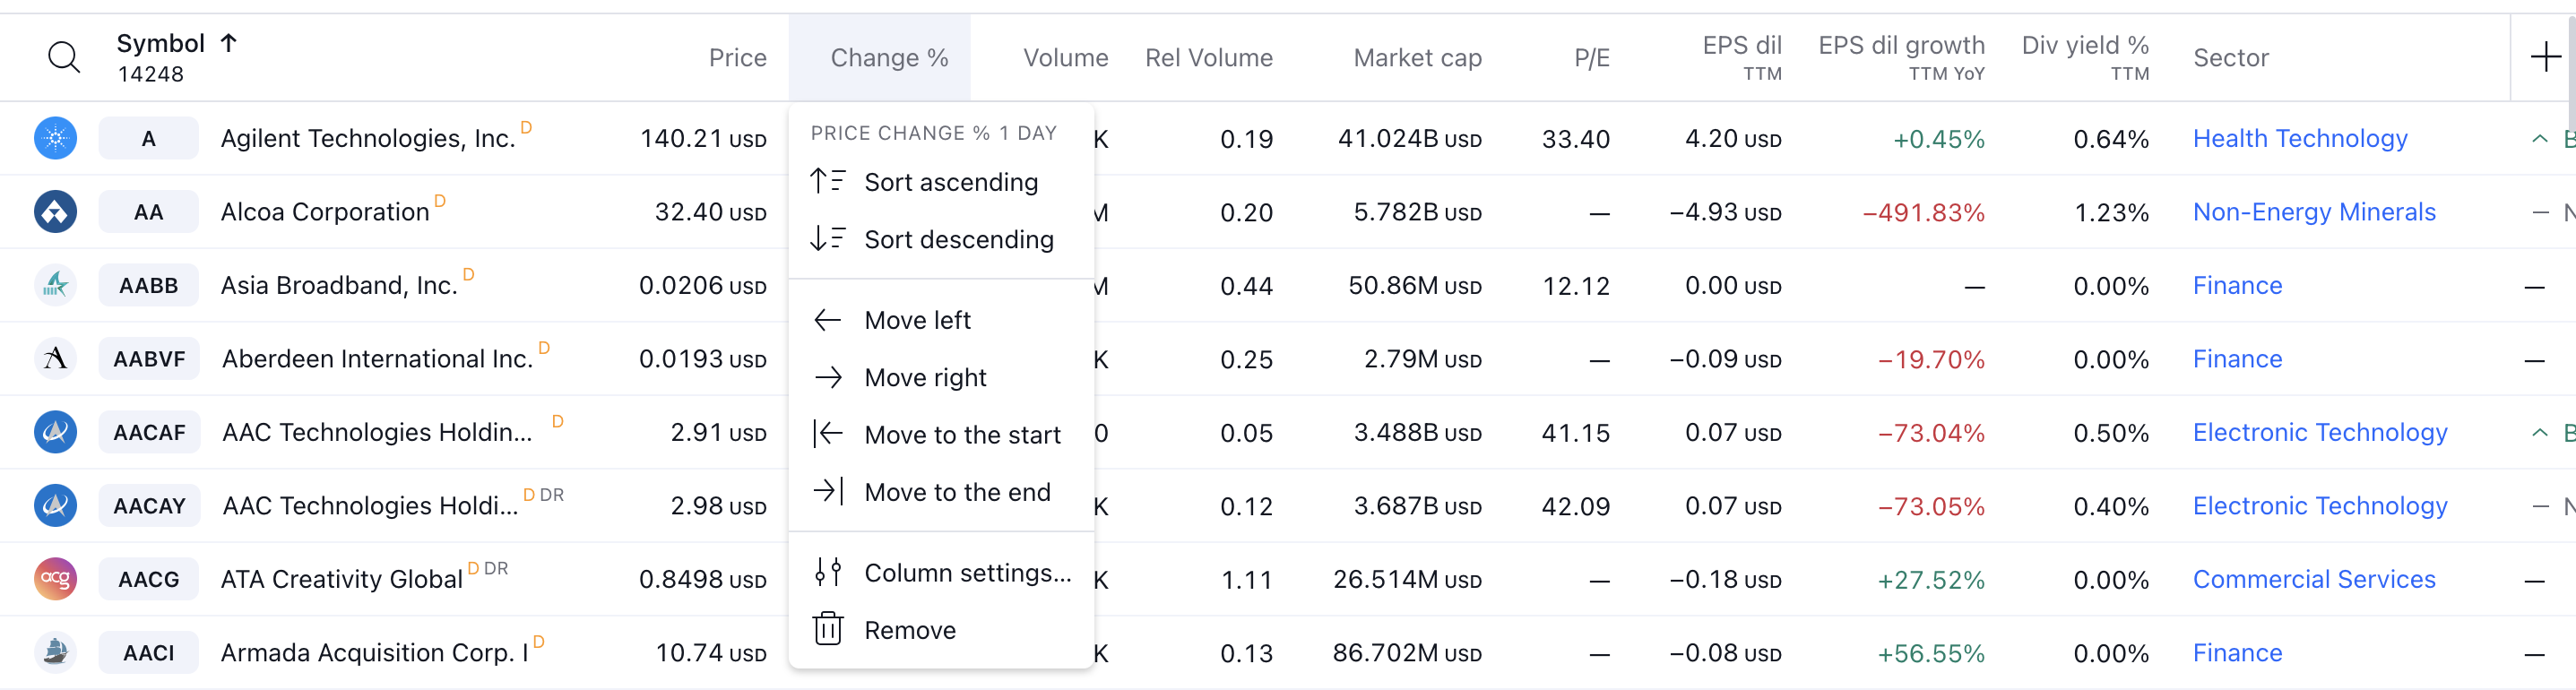2576x690 pixels.
Task: Click the Aberdeen International logo icon
Action: coord(56,359)
